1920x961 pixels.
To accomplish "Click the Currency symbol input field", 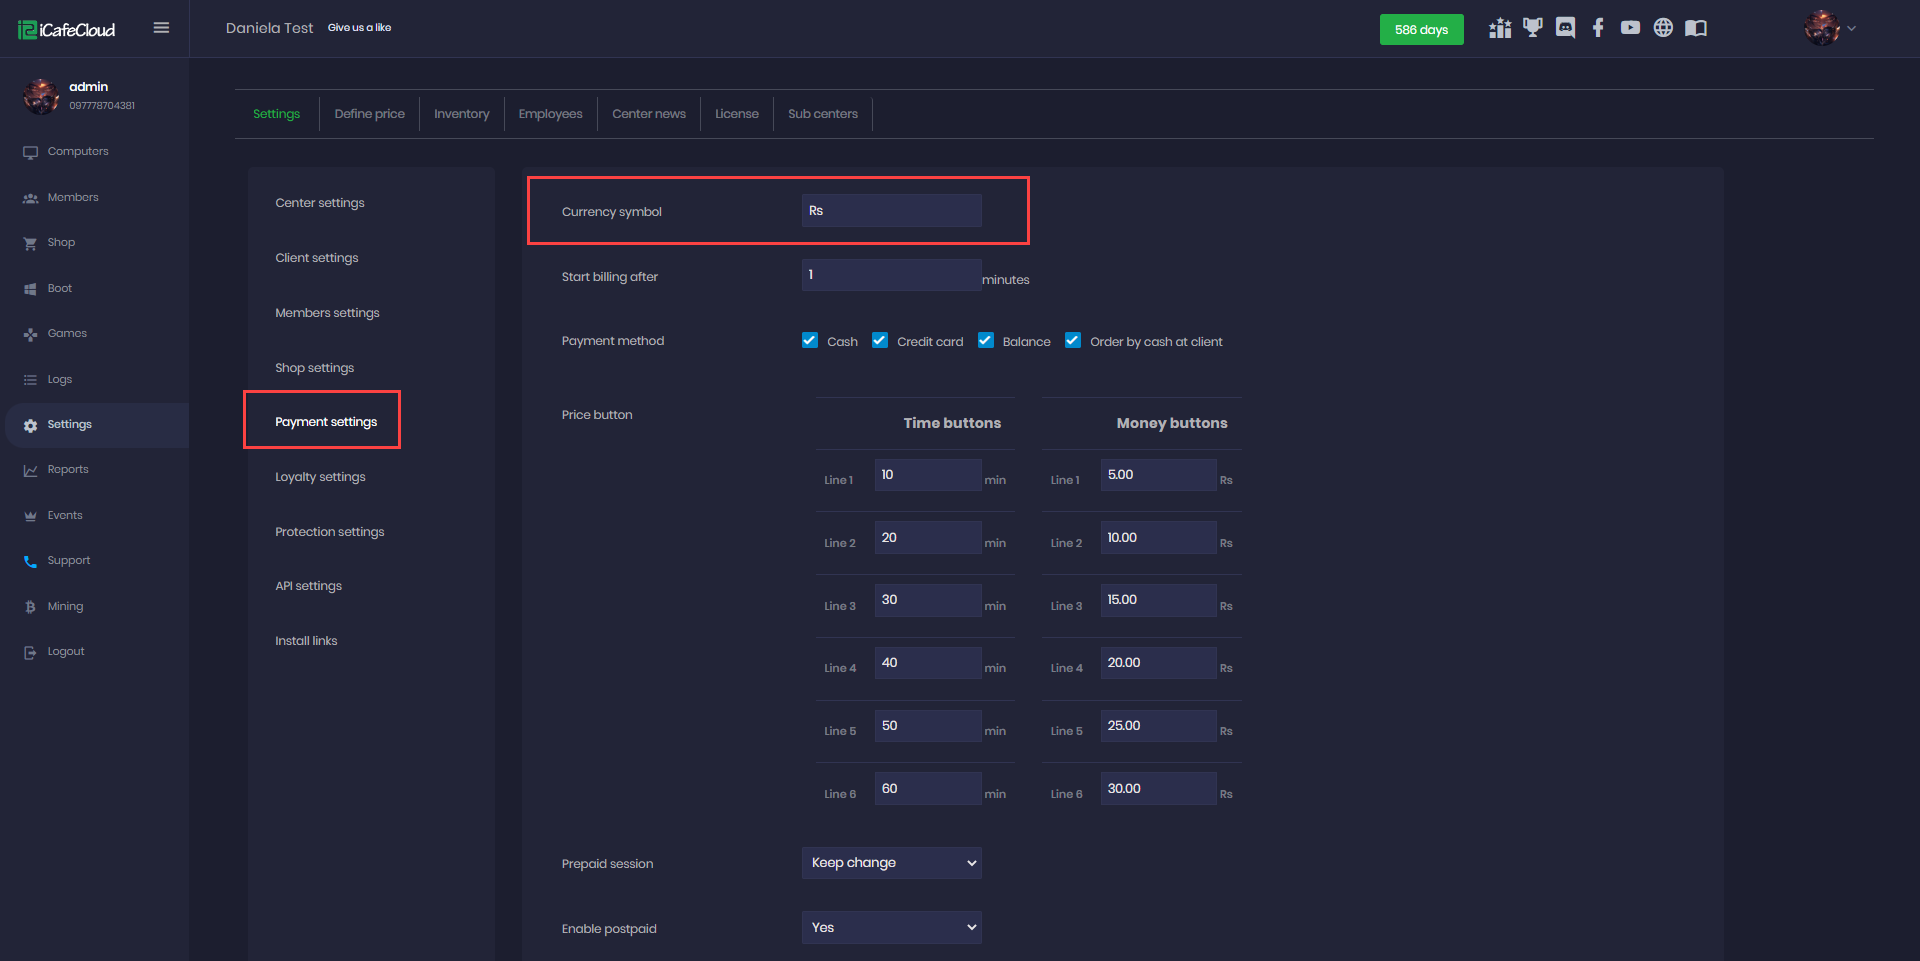I will pos(891,211).
